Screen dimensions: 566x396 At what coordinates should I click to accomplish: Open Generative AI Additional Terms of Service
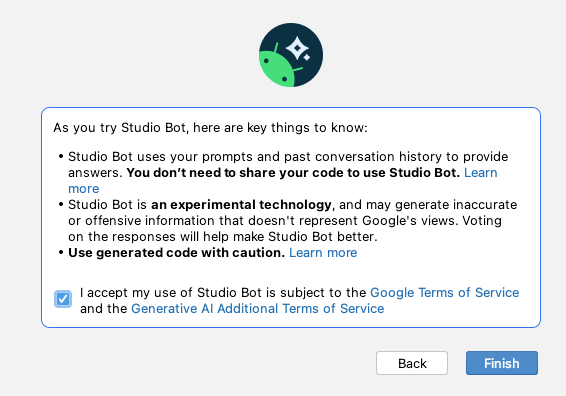[x=258, y=309]
